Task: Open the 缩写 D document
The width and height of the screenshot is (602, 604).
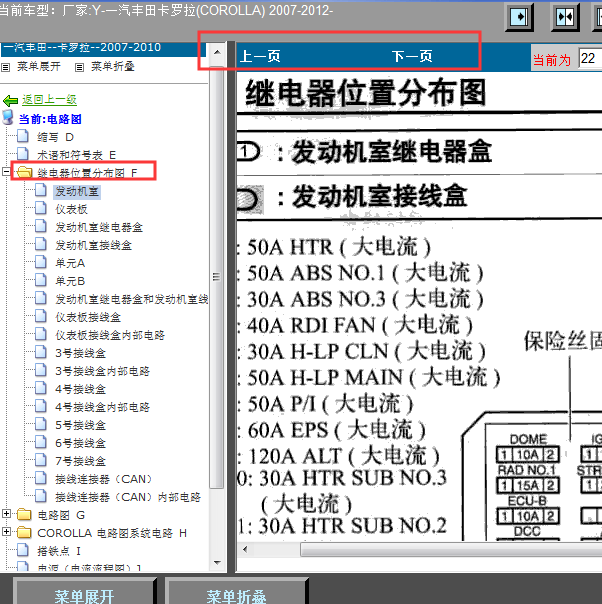Action: click(55, 137)
